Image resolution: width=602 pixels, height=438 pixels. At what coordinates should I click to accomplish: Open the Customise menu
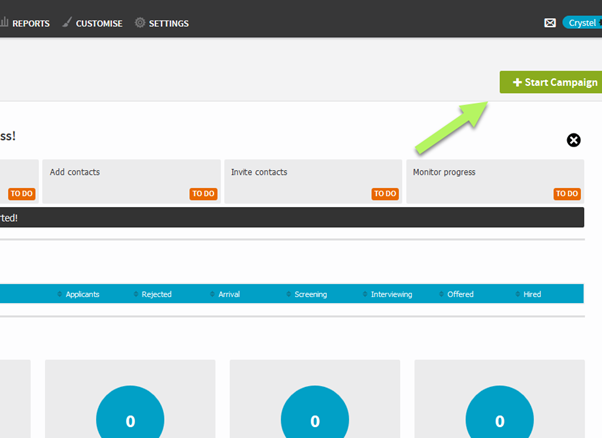tap(98, 23)
